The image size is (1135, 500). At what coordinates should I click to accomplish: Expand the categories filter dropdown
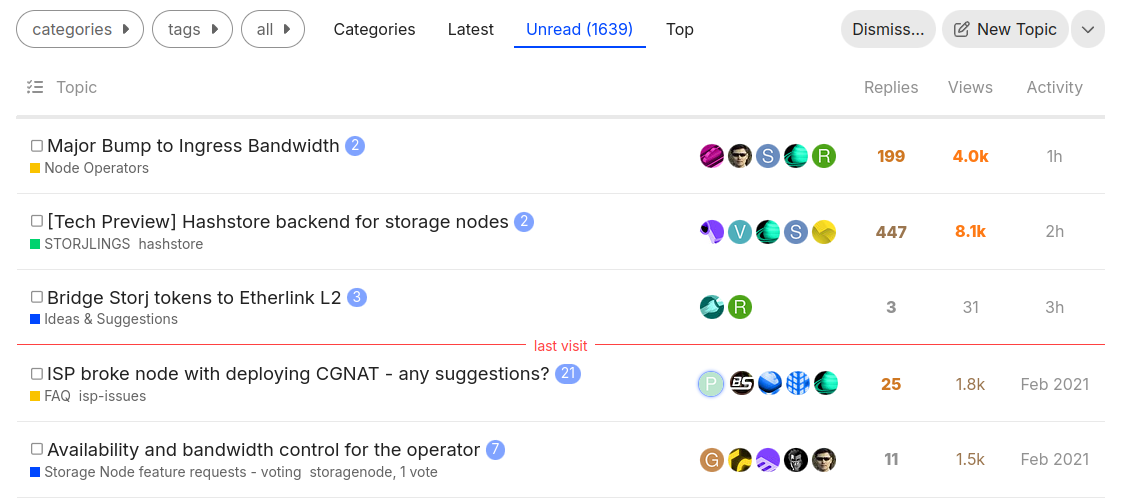80,30
